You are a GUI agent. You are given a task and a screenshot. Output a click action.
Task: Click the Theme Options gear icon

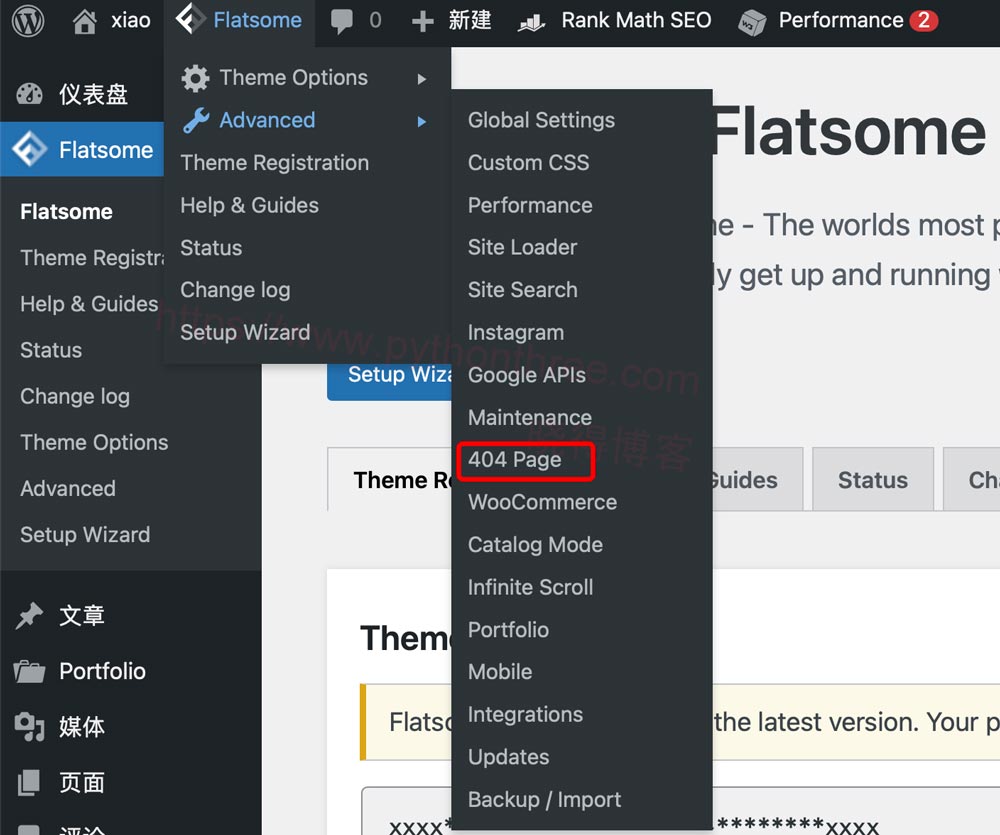click(x=195, y=78)
